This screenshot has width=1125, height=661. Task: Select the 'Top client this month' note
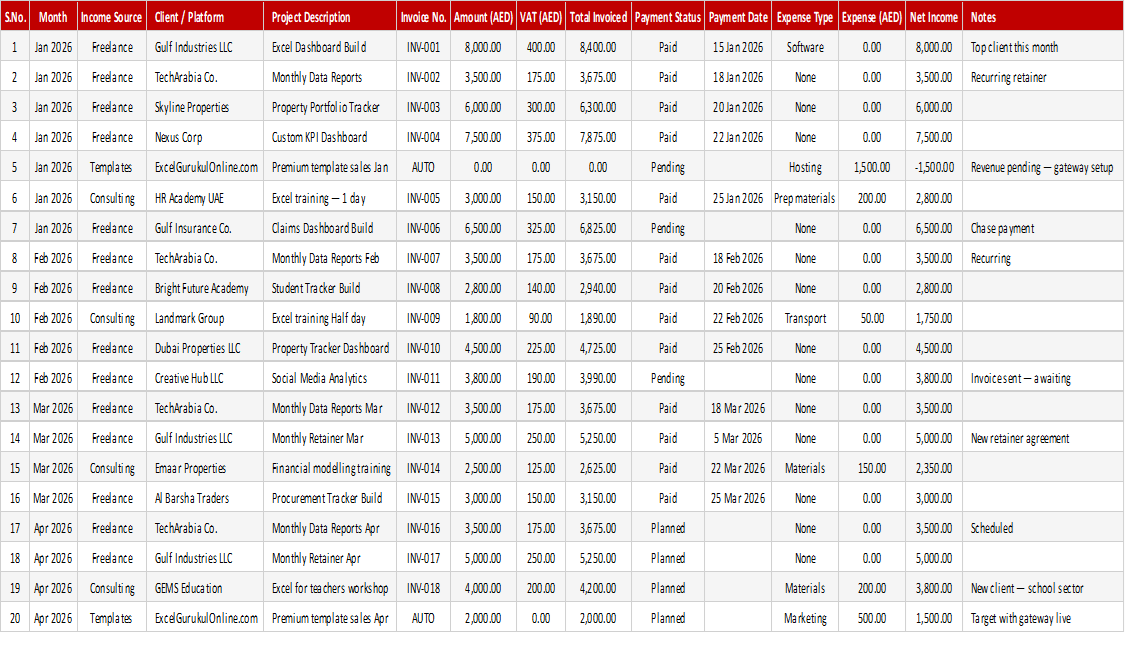(1043, 47)
